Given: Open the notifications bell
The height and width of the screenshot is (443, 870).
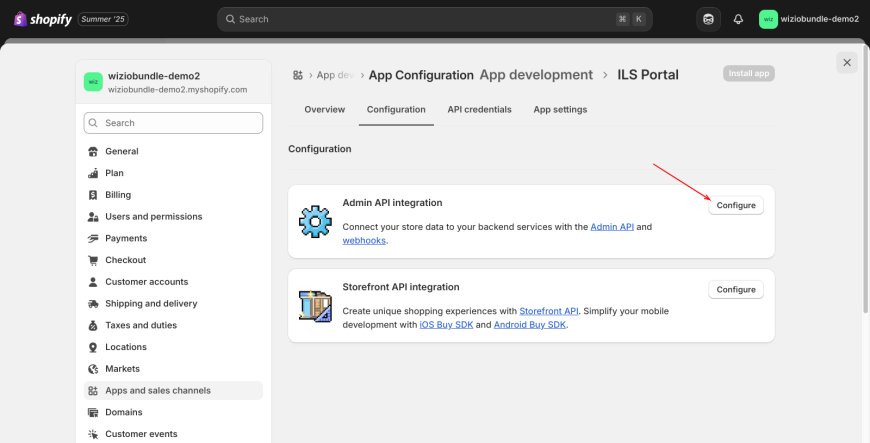Looking at the screenshot, I should (738, 19).
